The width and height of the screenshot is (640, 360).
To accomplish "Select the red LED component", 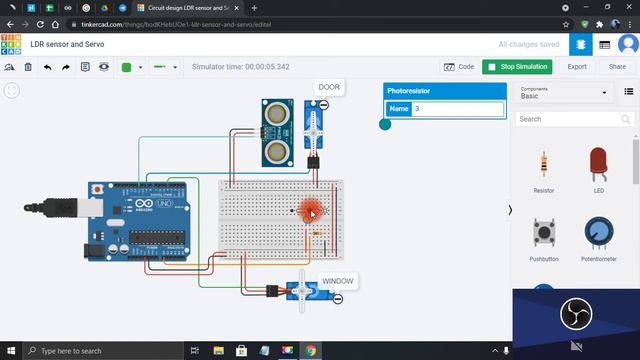I will 599,170.
